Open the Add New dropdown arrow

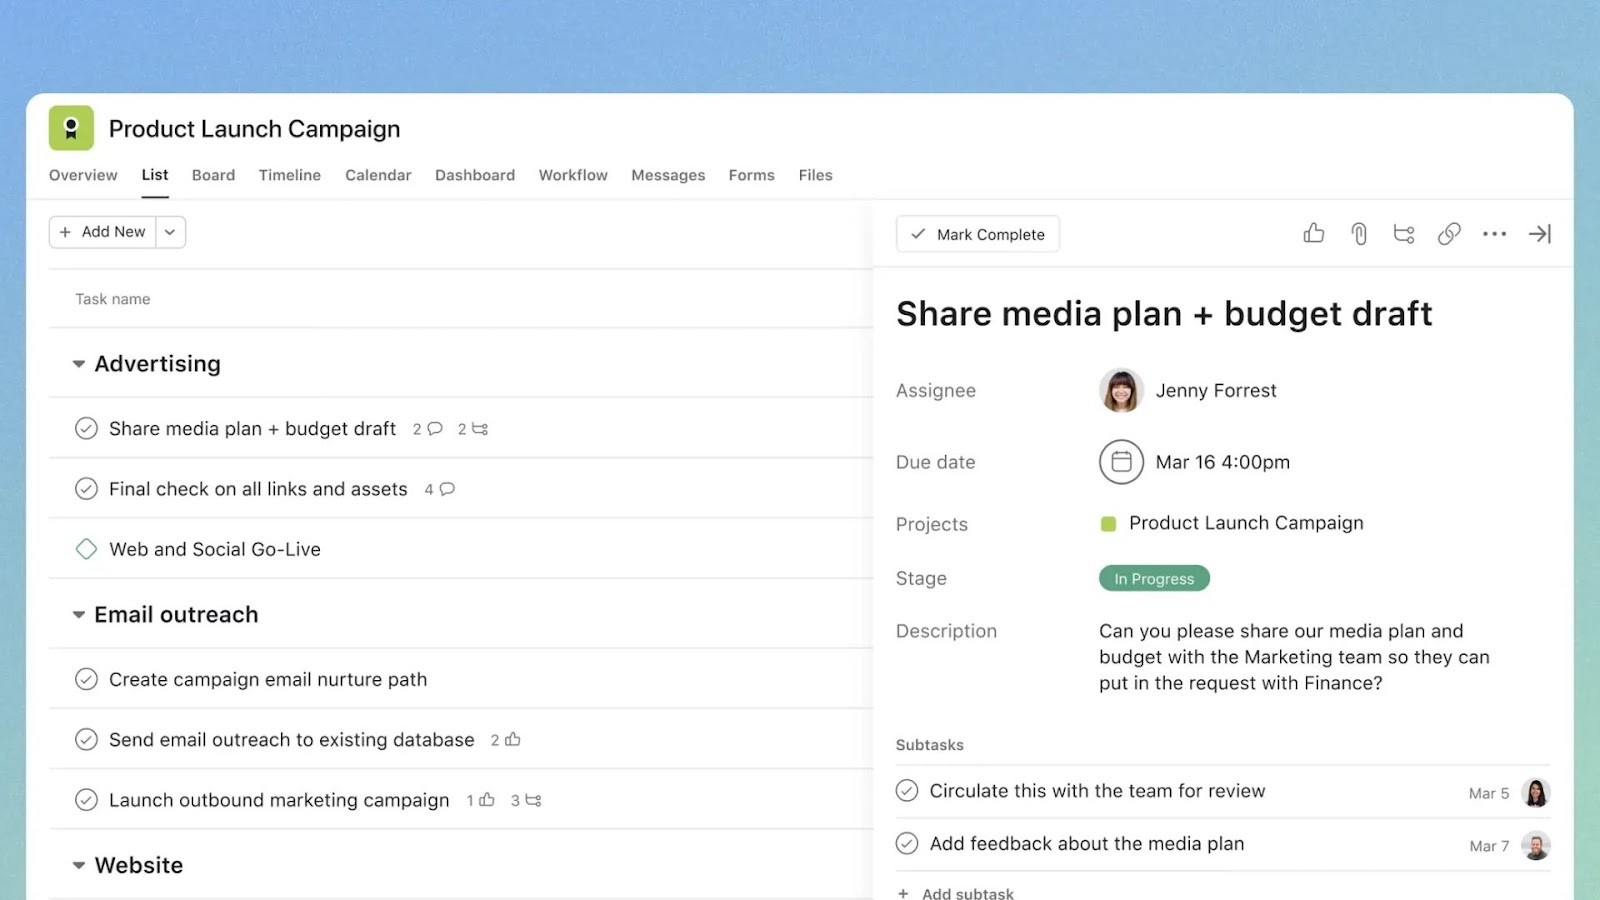click(170, 231)
